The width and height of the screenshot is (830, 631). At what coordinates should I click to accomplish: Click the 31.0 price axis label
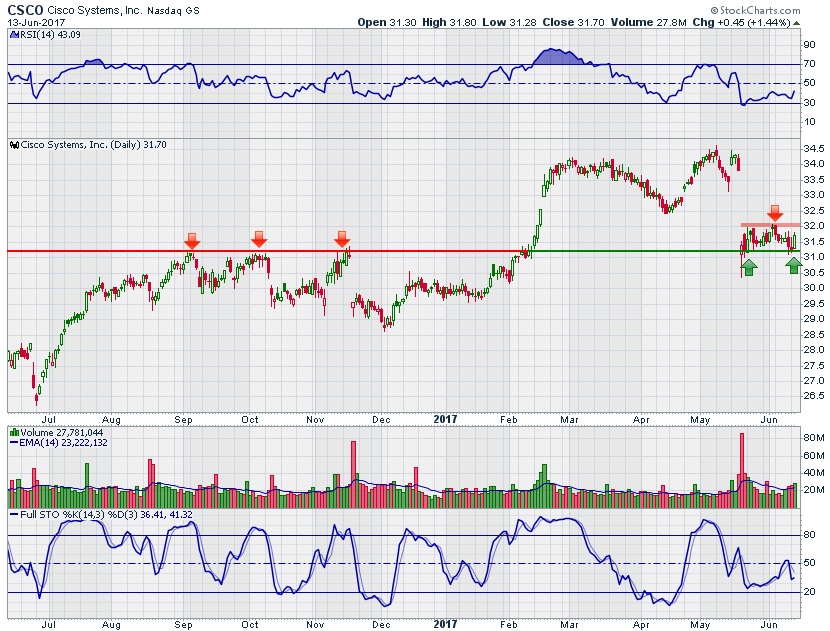[814, 257]
